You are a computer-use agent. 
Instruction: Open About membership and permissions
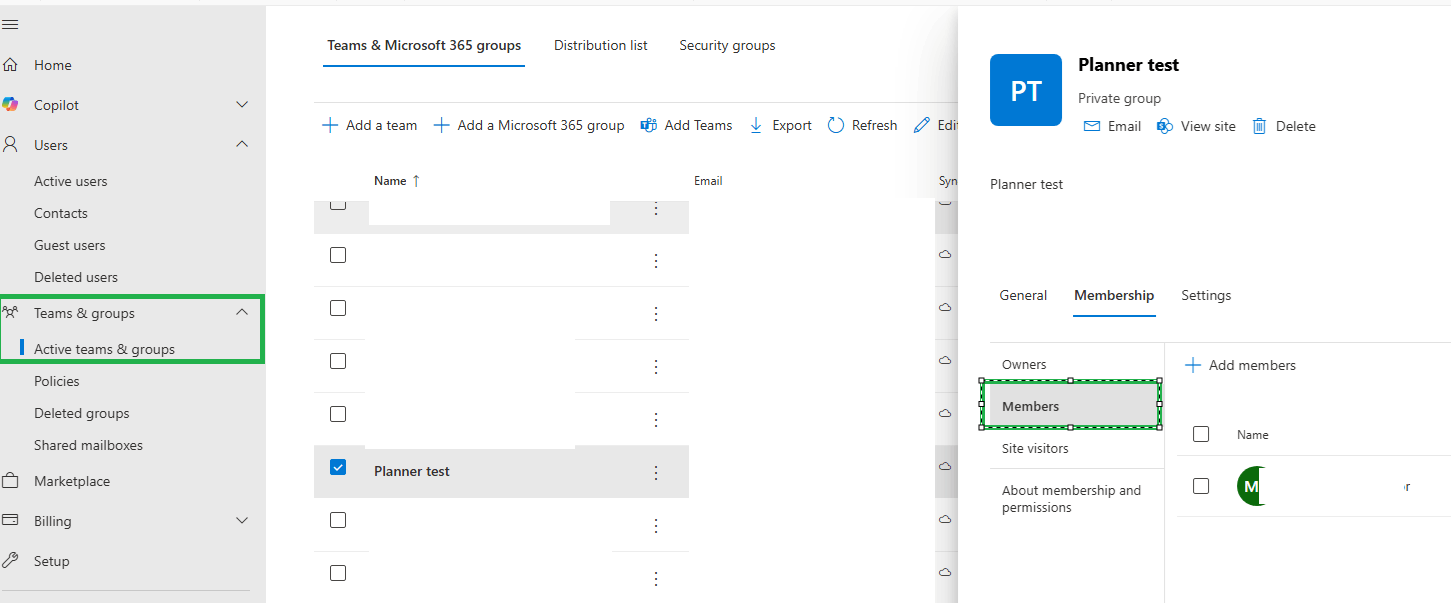coord(1071,499)
